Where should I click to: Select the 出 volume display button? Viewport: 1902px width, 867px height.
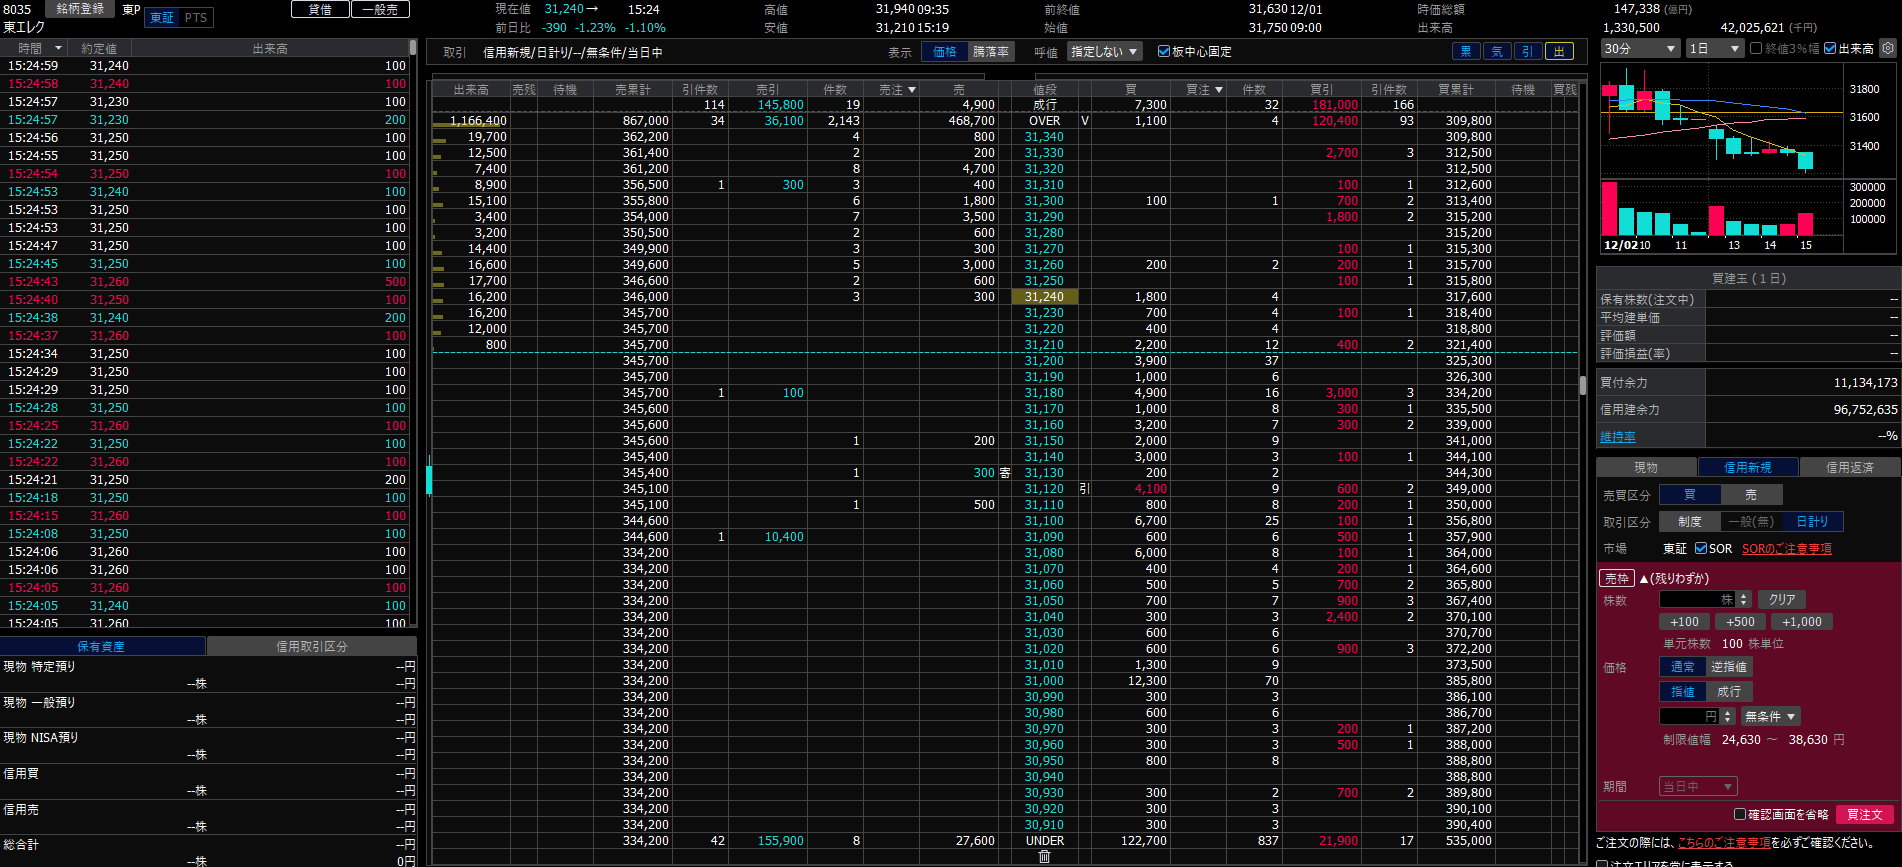tap(1558, 52)
